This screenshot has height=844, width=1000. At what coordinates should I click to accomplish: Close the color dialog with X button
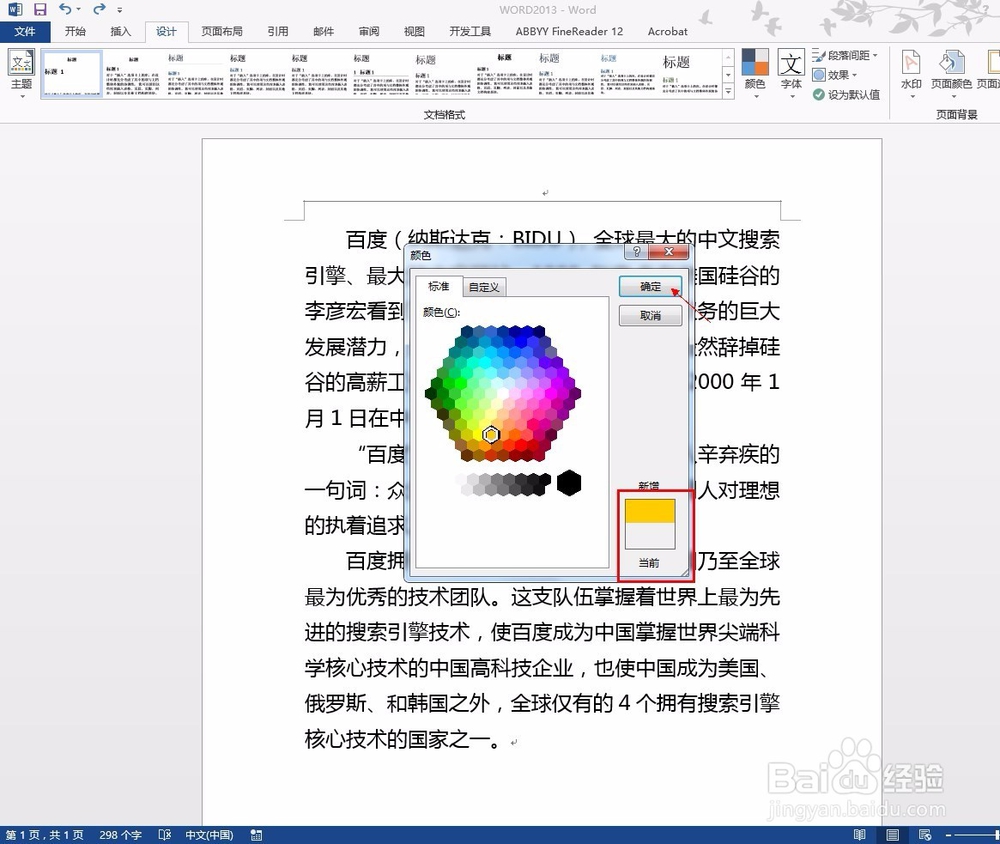pyautogui.click(x=668, y=251)
